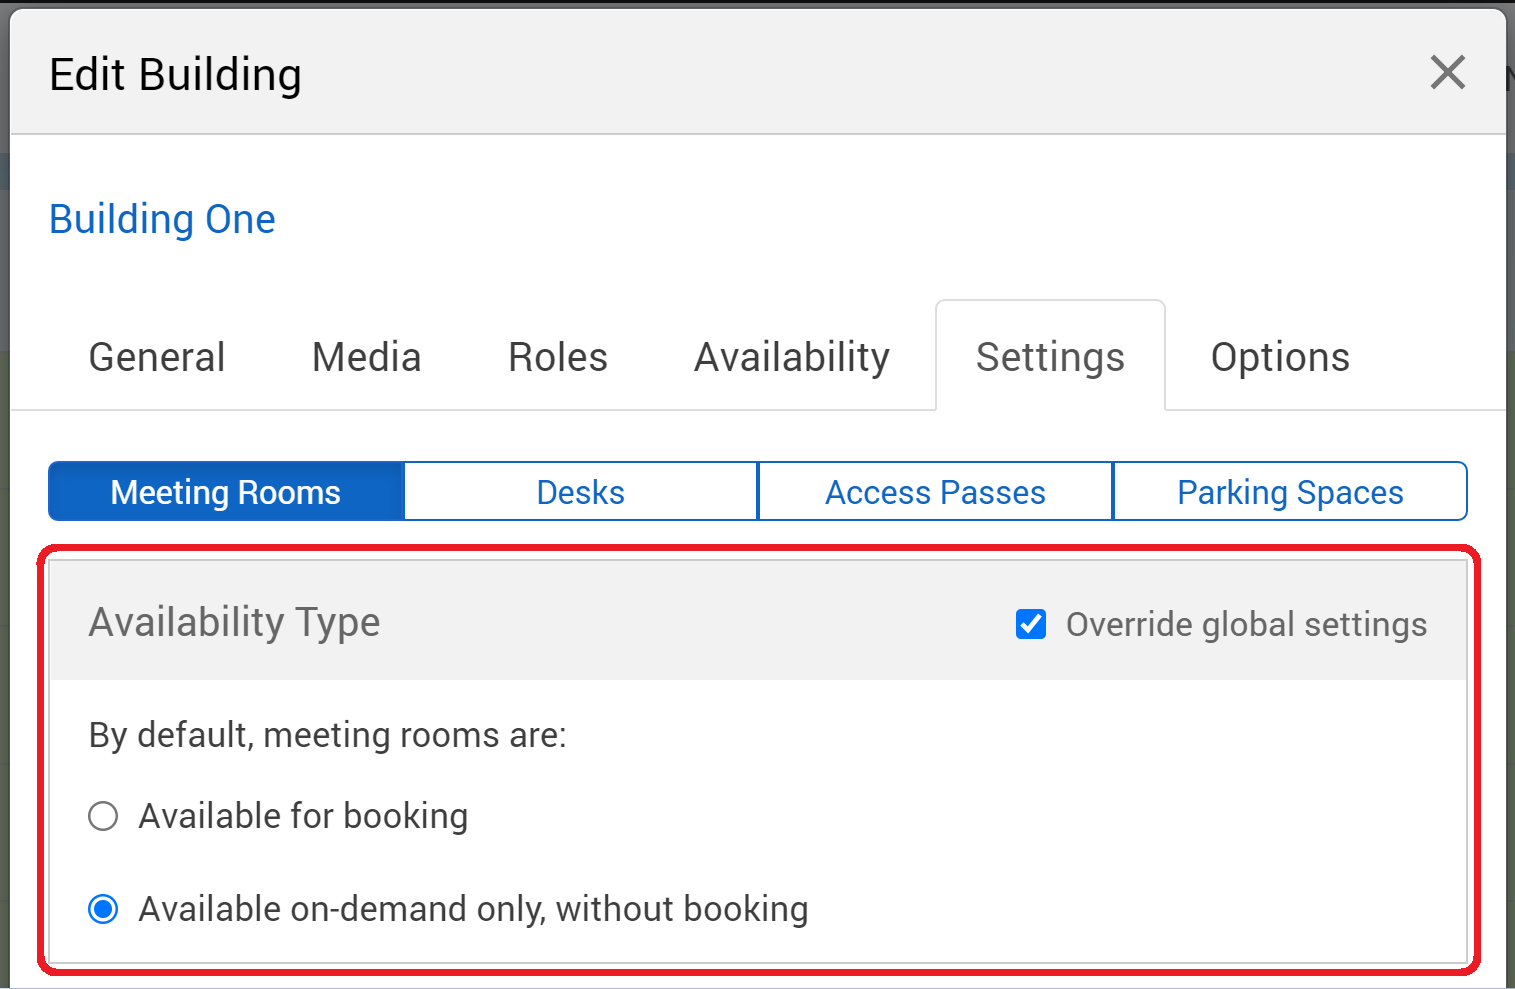Select the Availability tab

click(x=791, y=357)
